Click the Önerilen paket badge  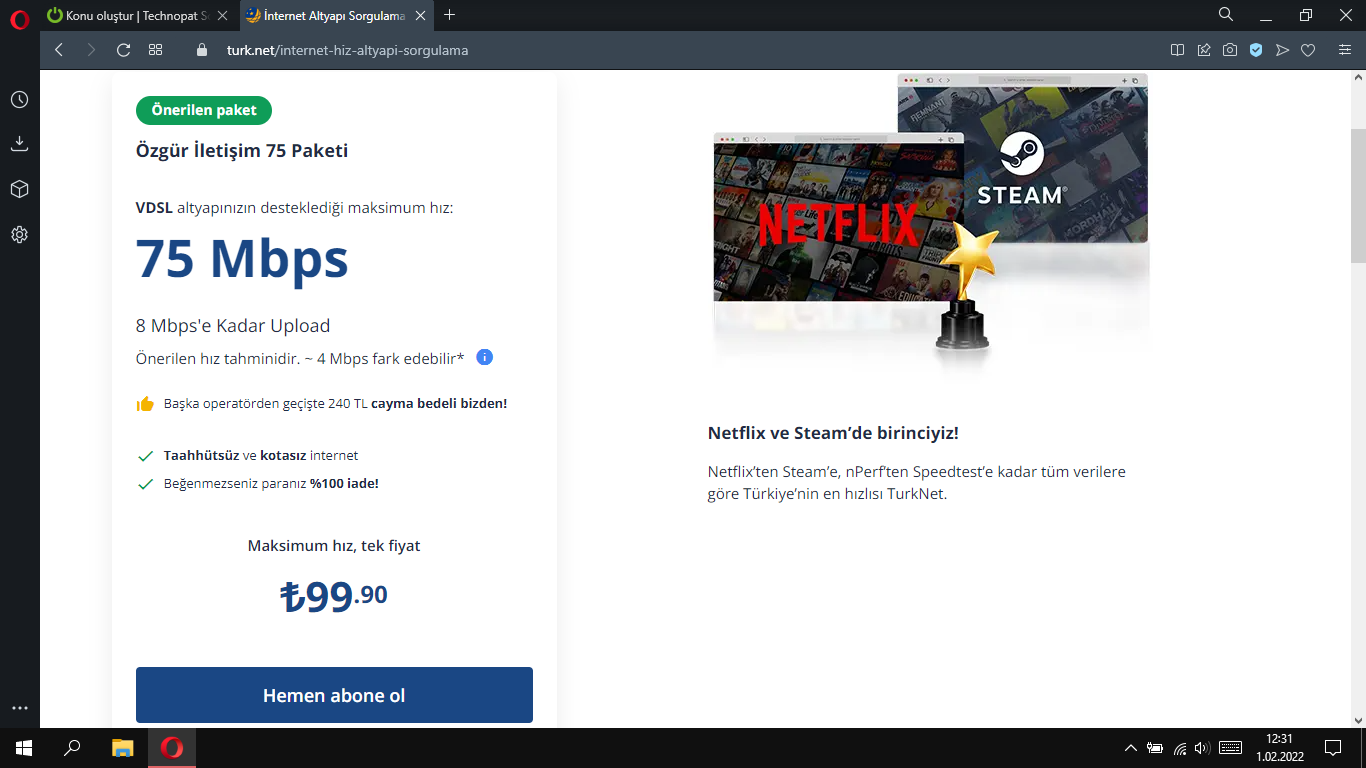pos(204,110)
